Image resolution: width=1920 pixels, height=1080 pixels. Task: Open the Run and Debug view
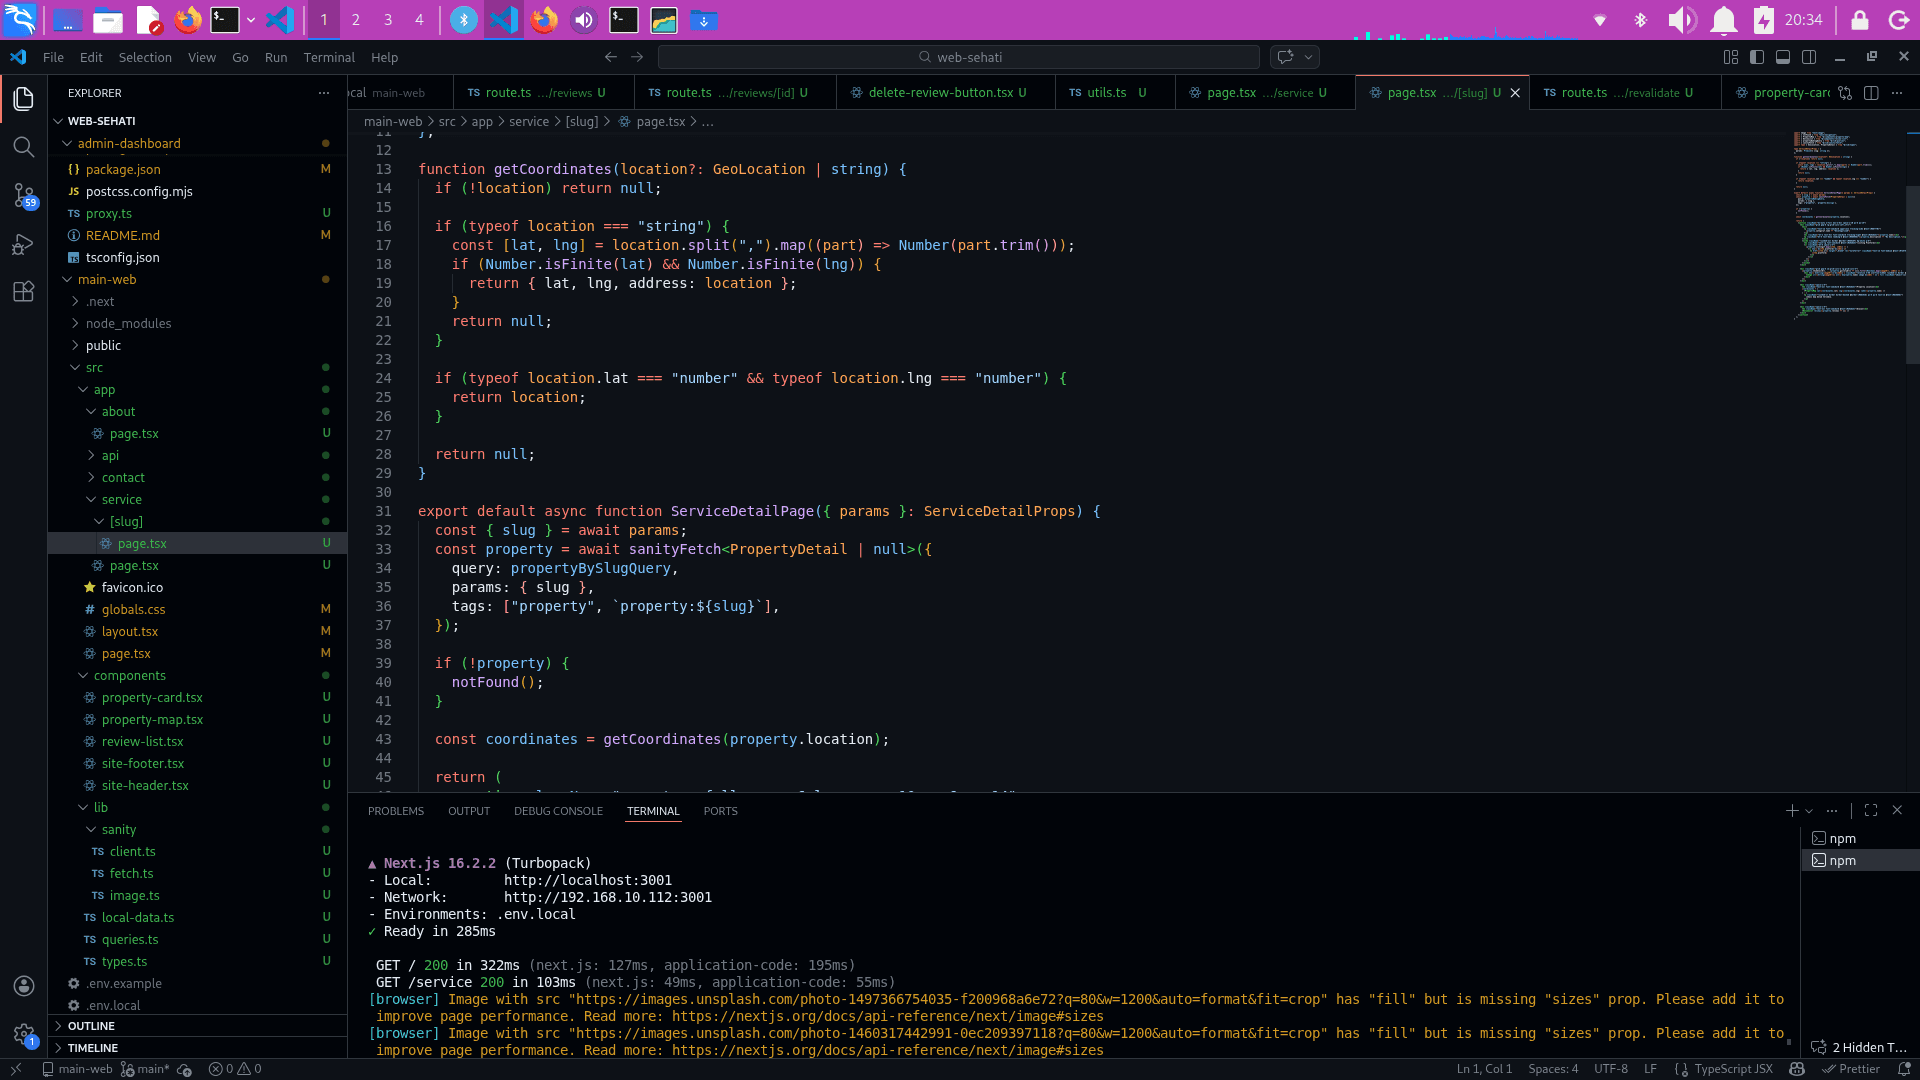point(24,244)
